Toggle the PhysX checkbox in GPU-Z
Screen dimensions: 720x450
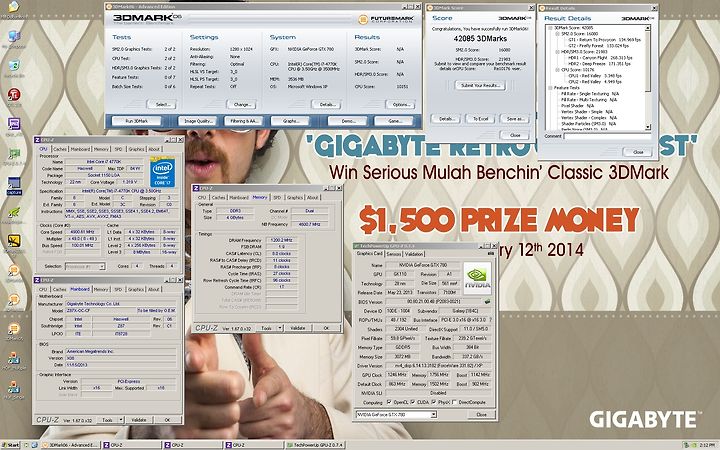tap(433, 402)
